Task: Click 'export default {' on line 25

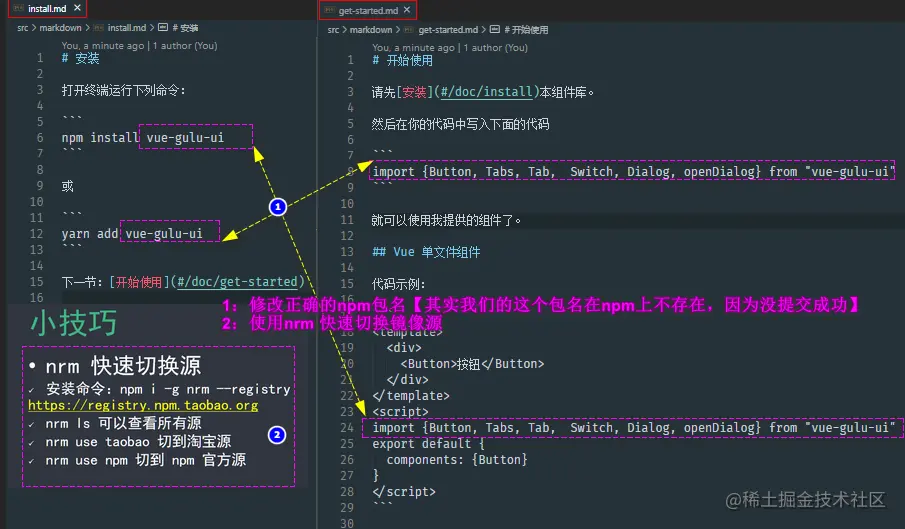Action: click(428, 444)
